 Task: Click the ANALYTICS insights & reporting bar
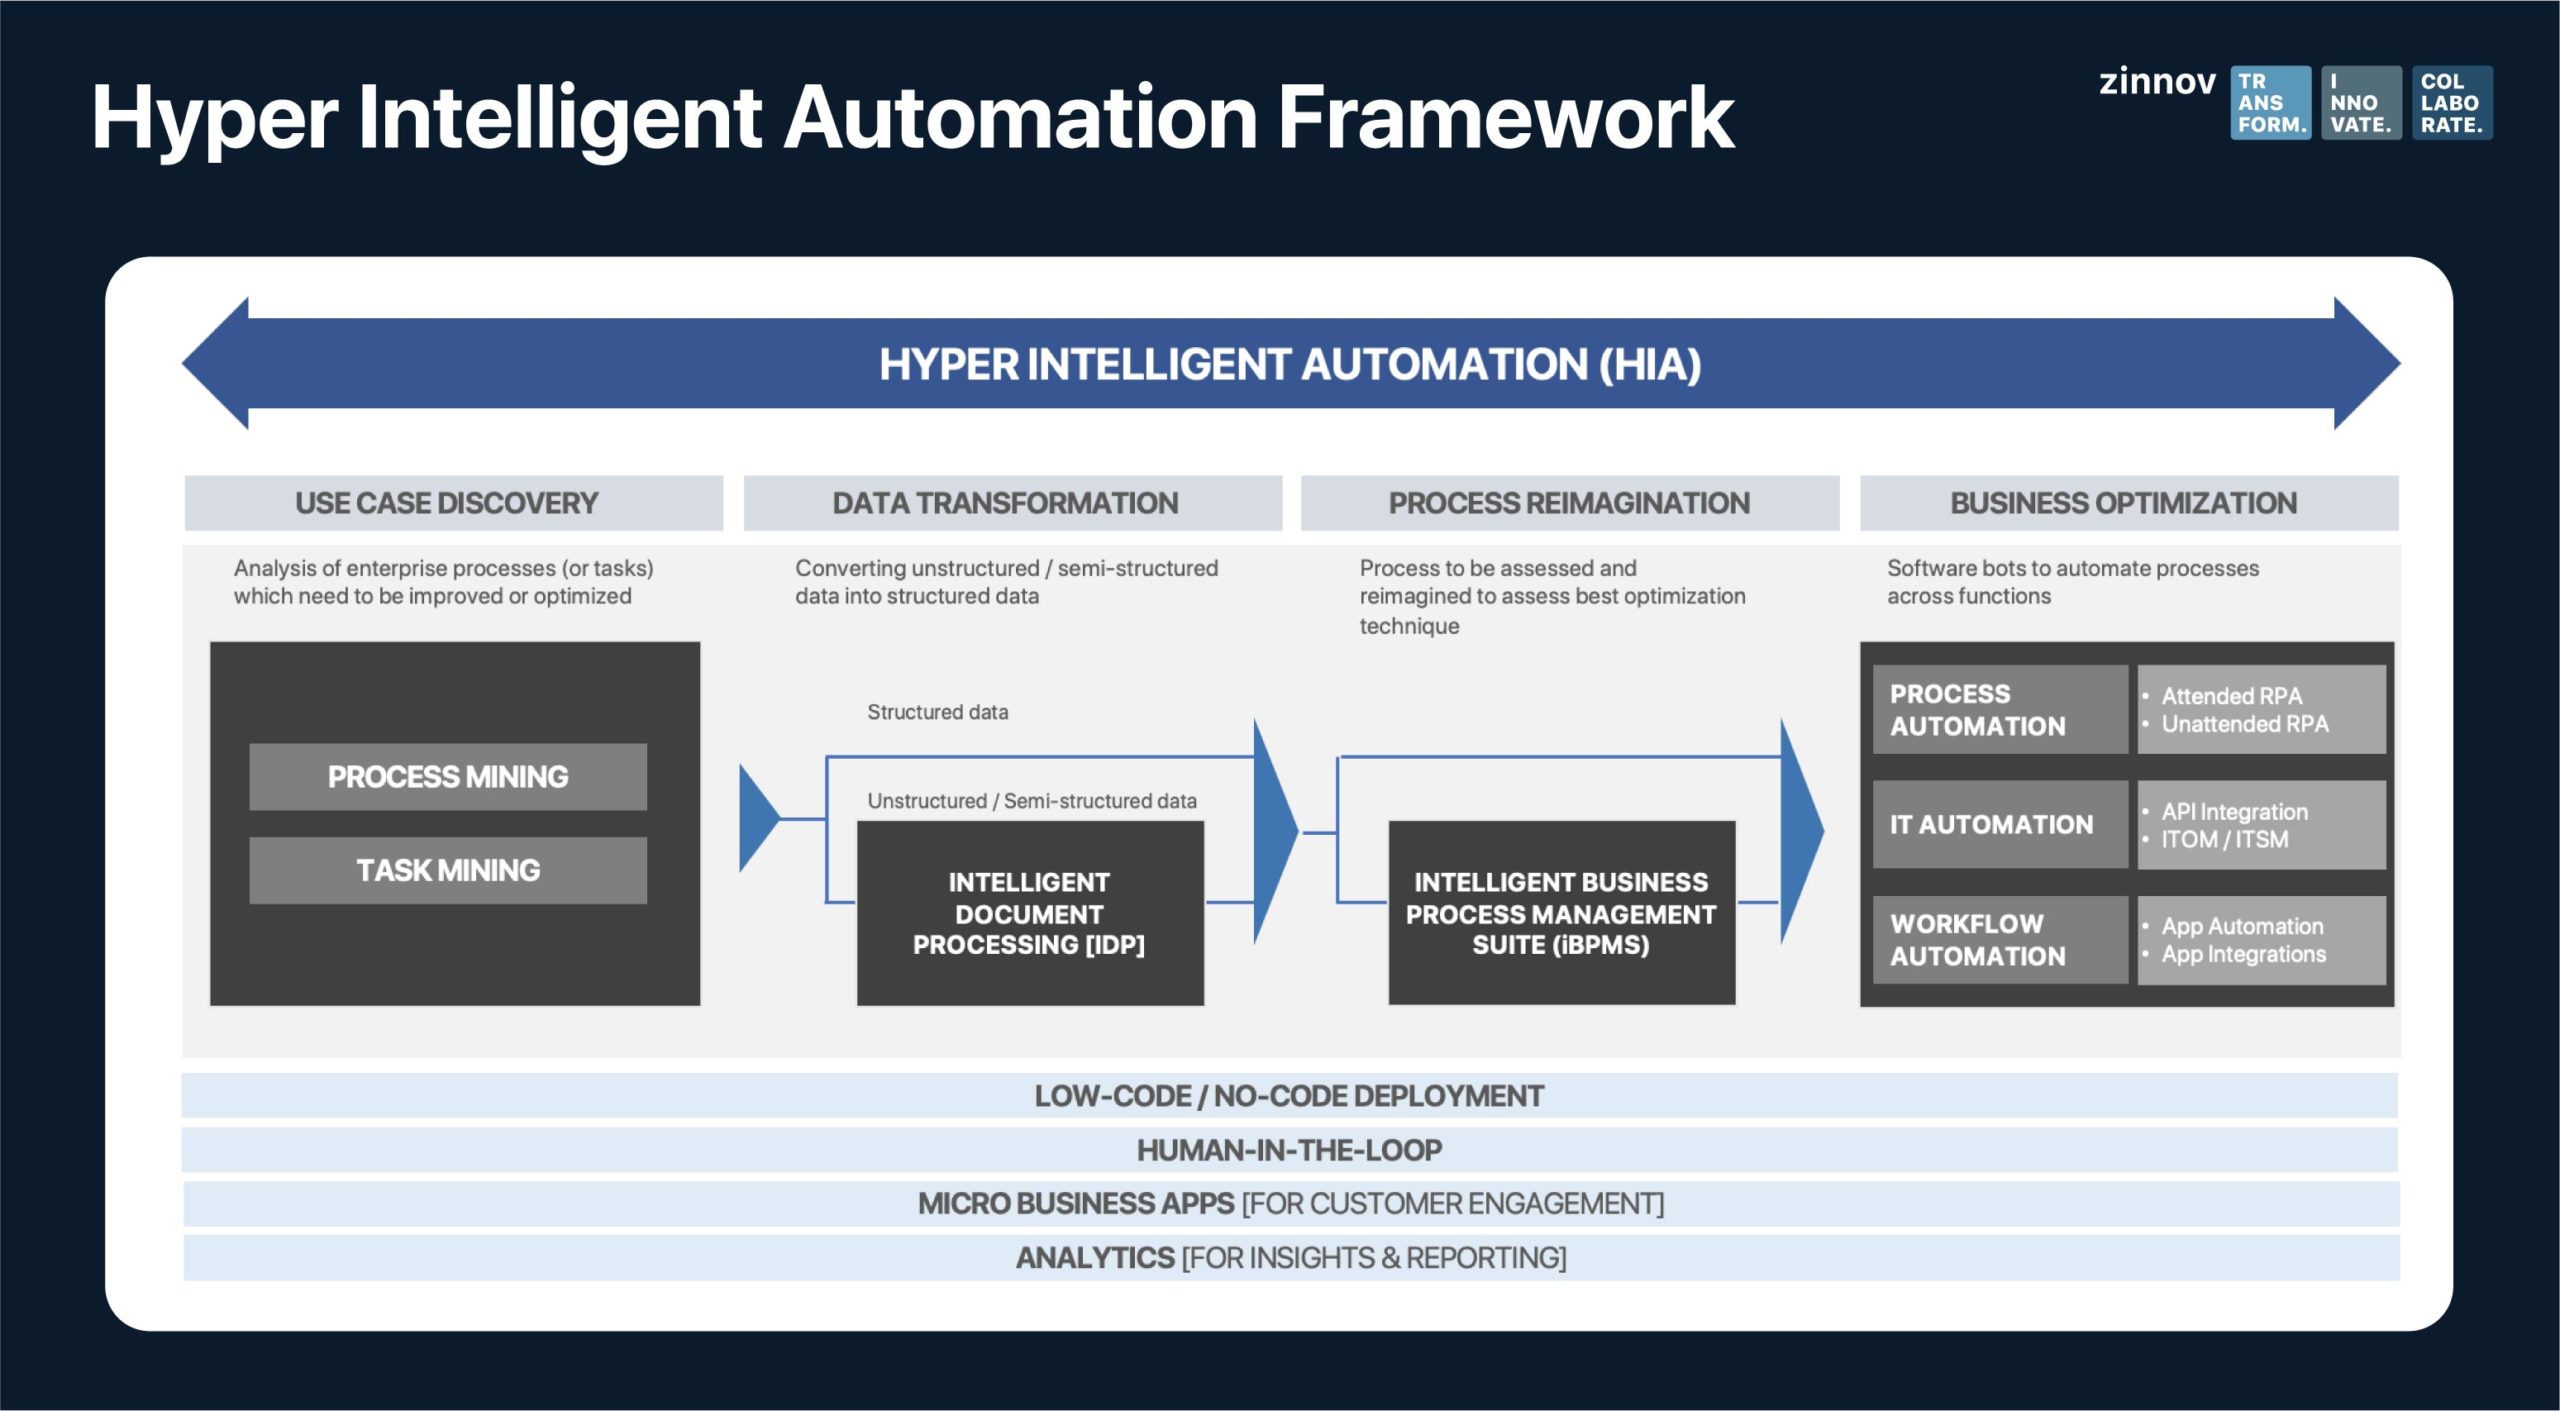tap(1290, 1258)
